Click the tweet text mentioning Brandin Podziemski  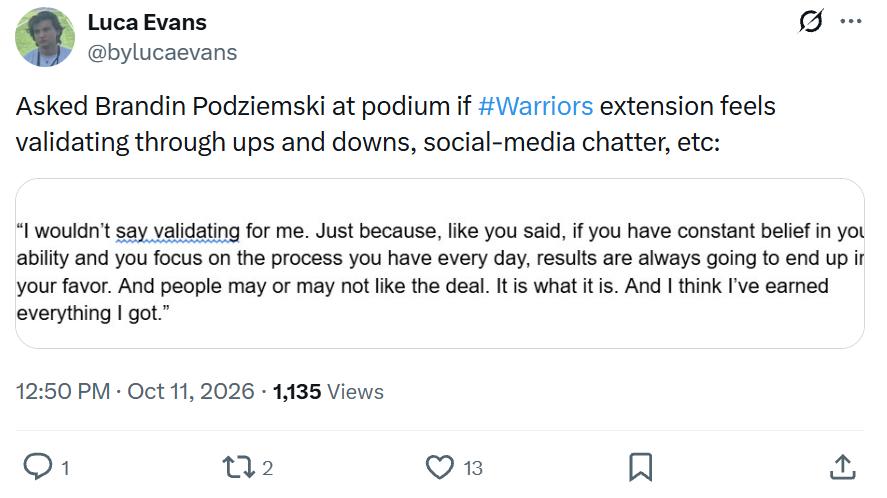coord(396,124)
